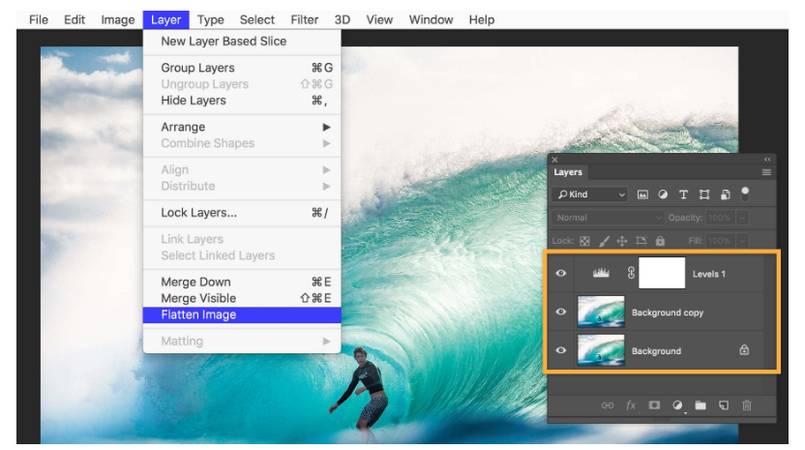Choose Group Layers
The height and width of the screenshot is (450, 805).
click(242, 68)
